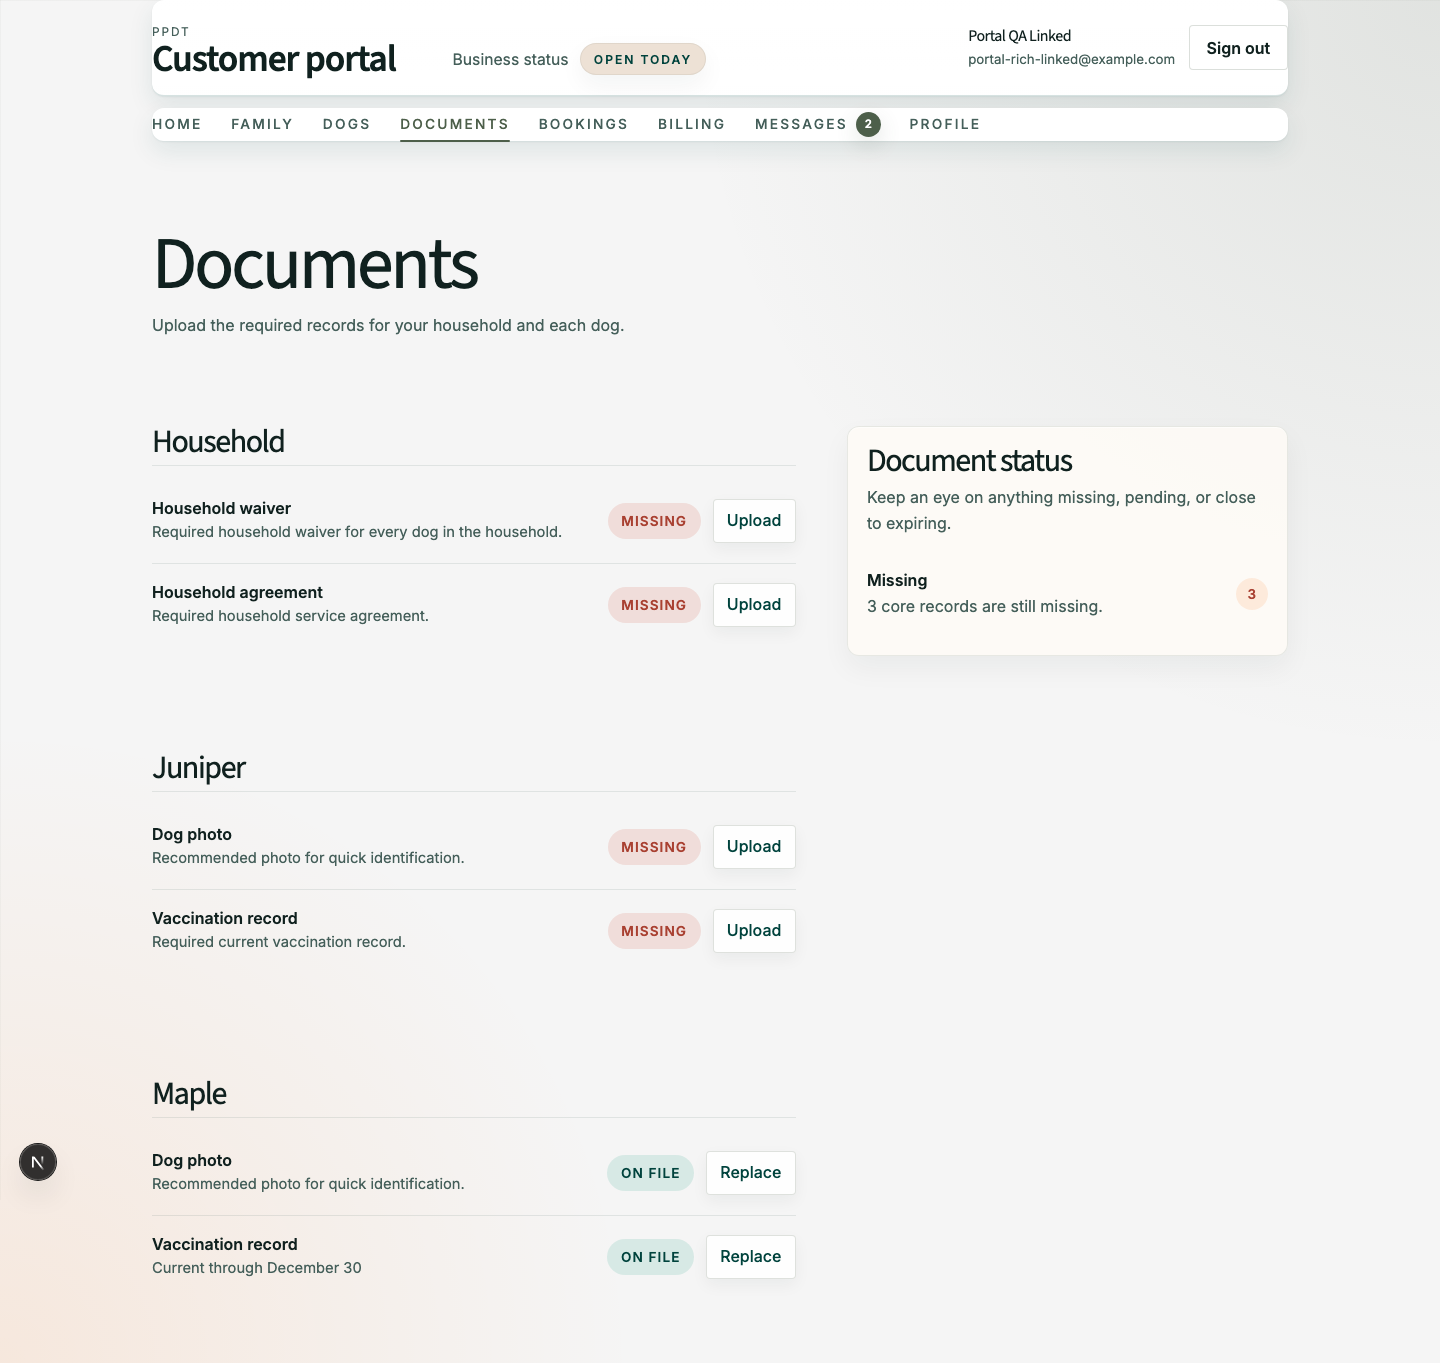
Task: Open the Next.js dev tools round icon
Action: coord(38,1162)
